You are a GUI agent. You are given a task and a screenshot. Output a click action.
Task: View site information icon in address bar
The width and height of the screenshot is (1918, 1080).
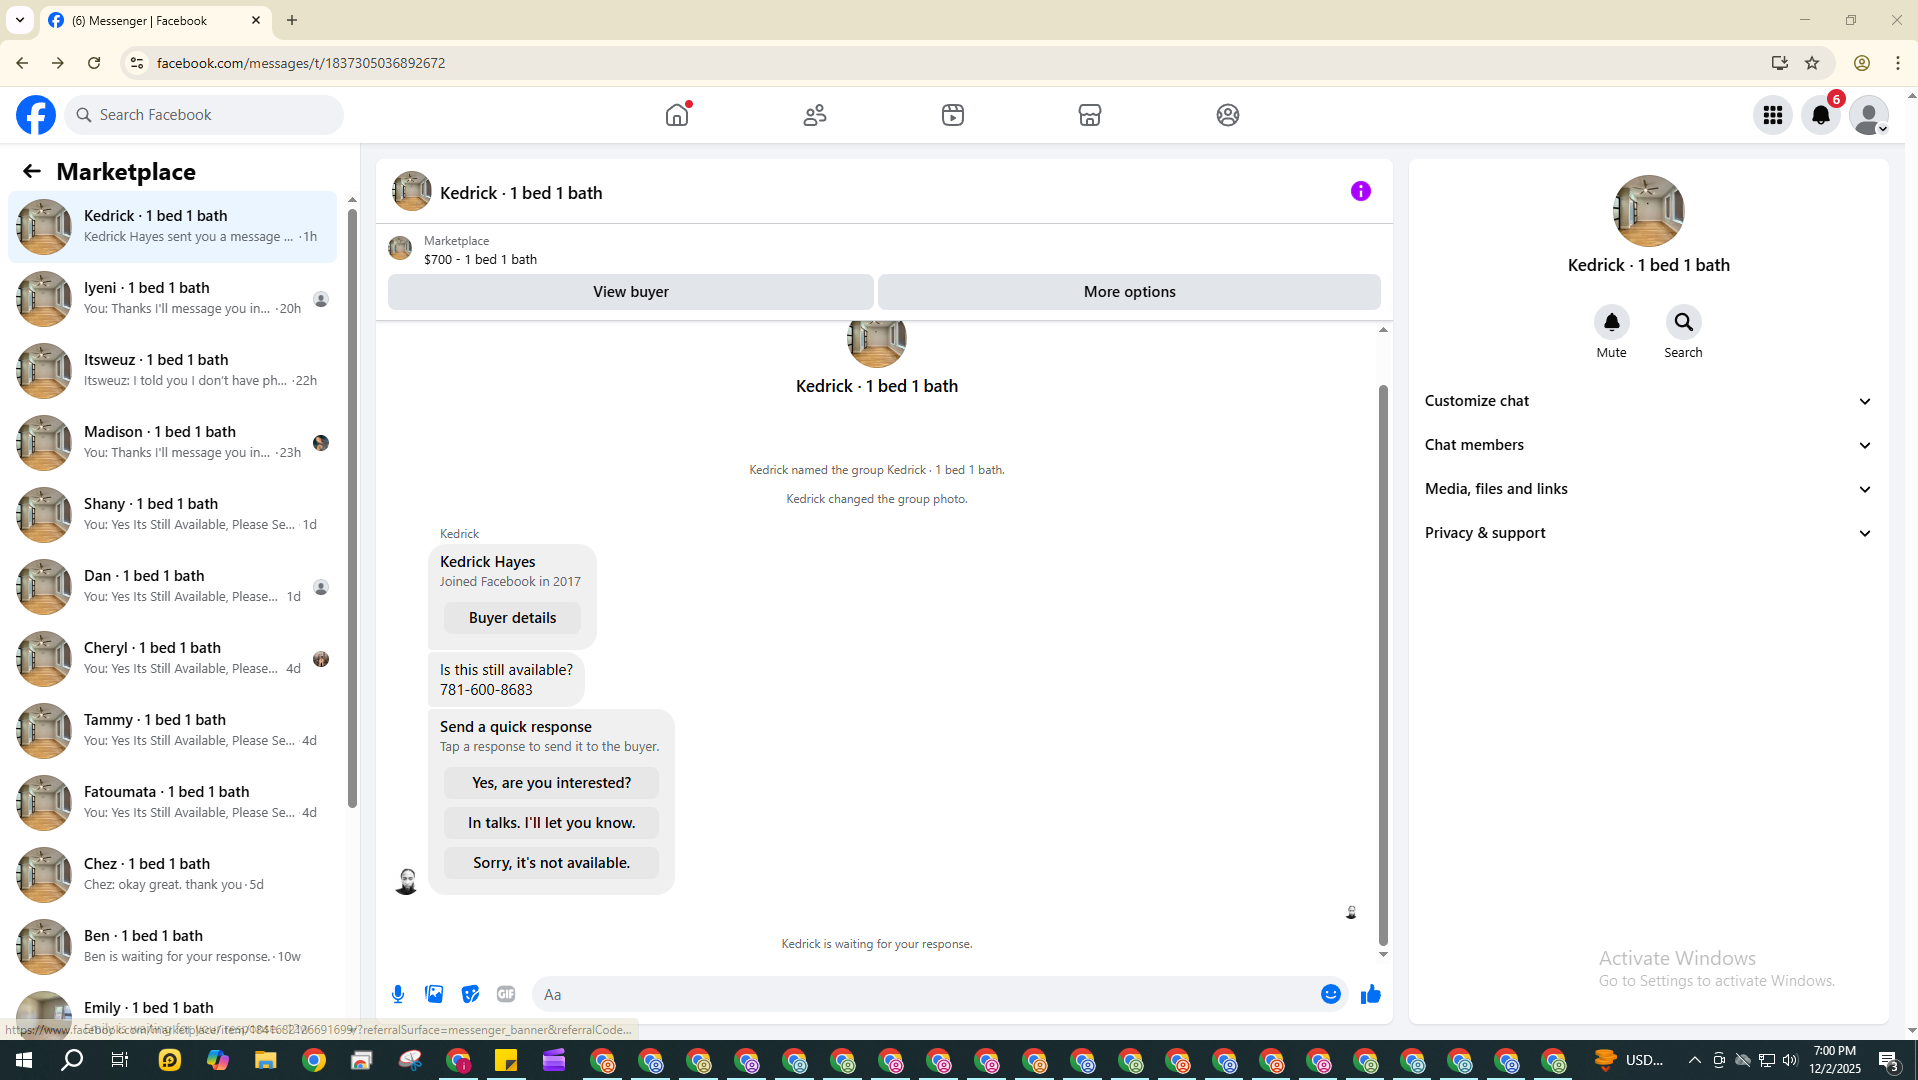pos(137,63)
